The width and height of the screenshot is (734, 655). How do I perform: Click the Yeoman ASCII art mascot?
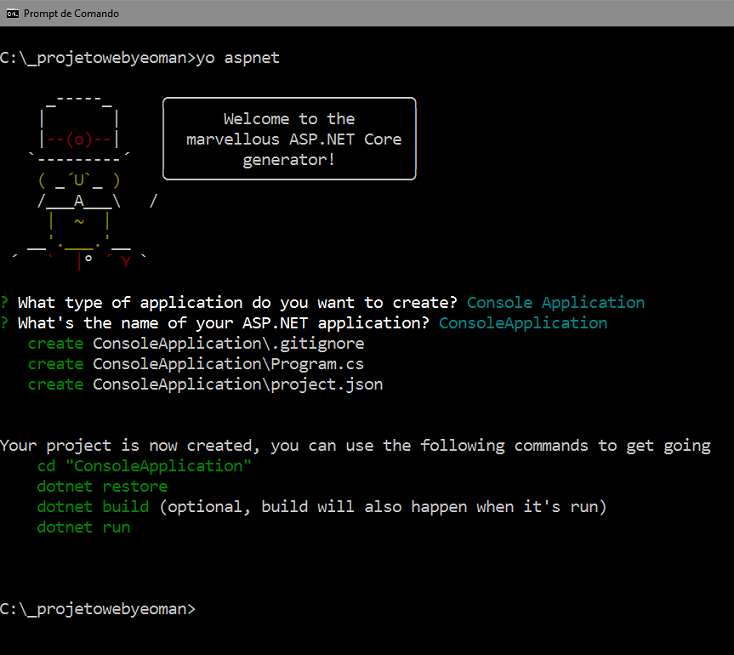(x=84, y=183)
